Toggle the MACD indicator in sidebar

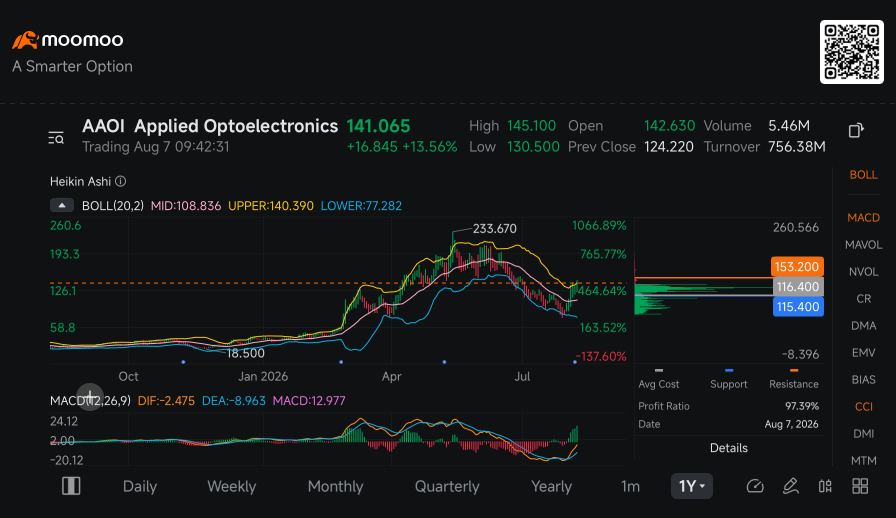point(863,218)
